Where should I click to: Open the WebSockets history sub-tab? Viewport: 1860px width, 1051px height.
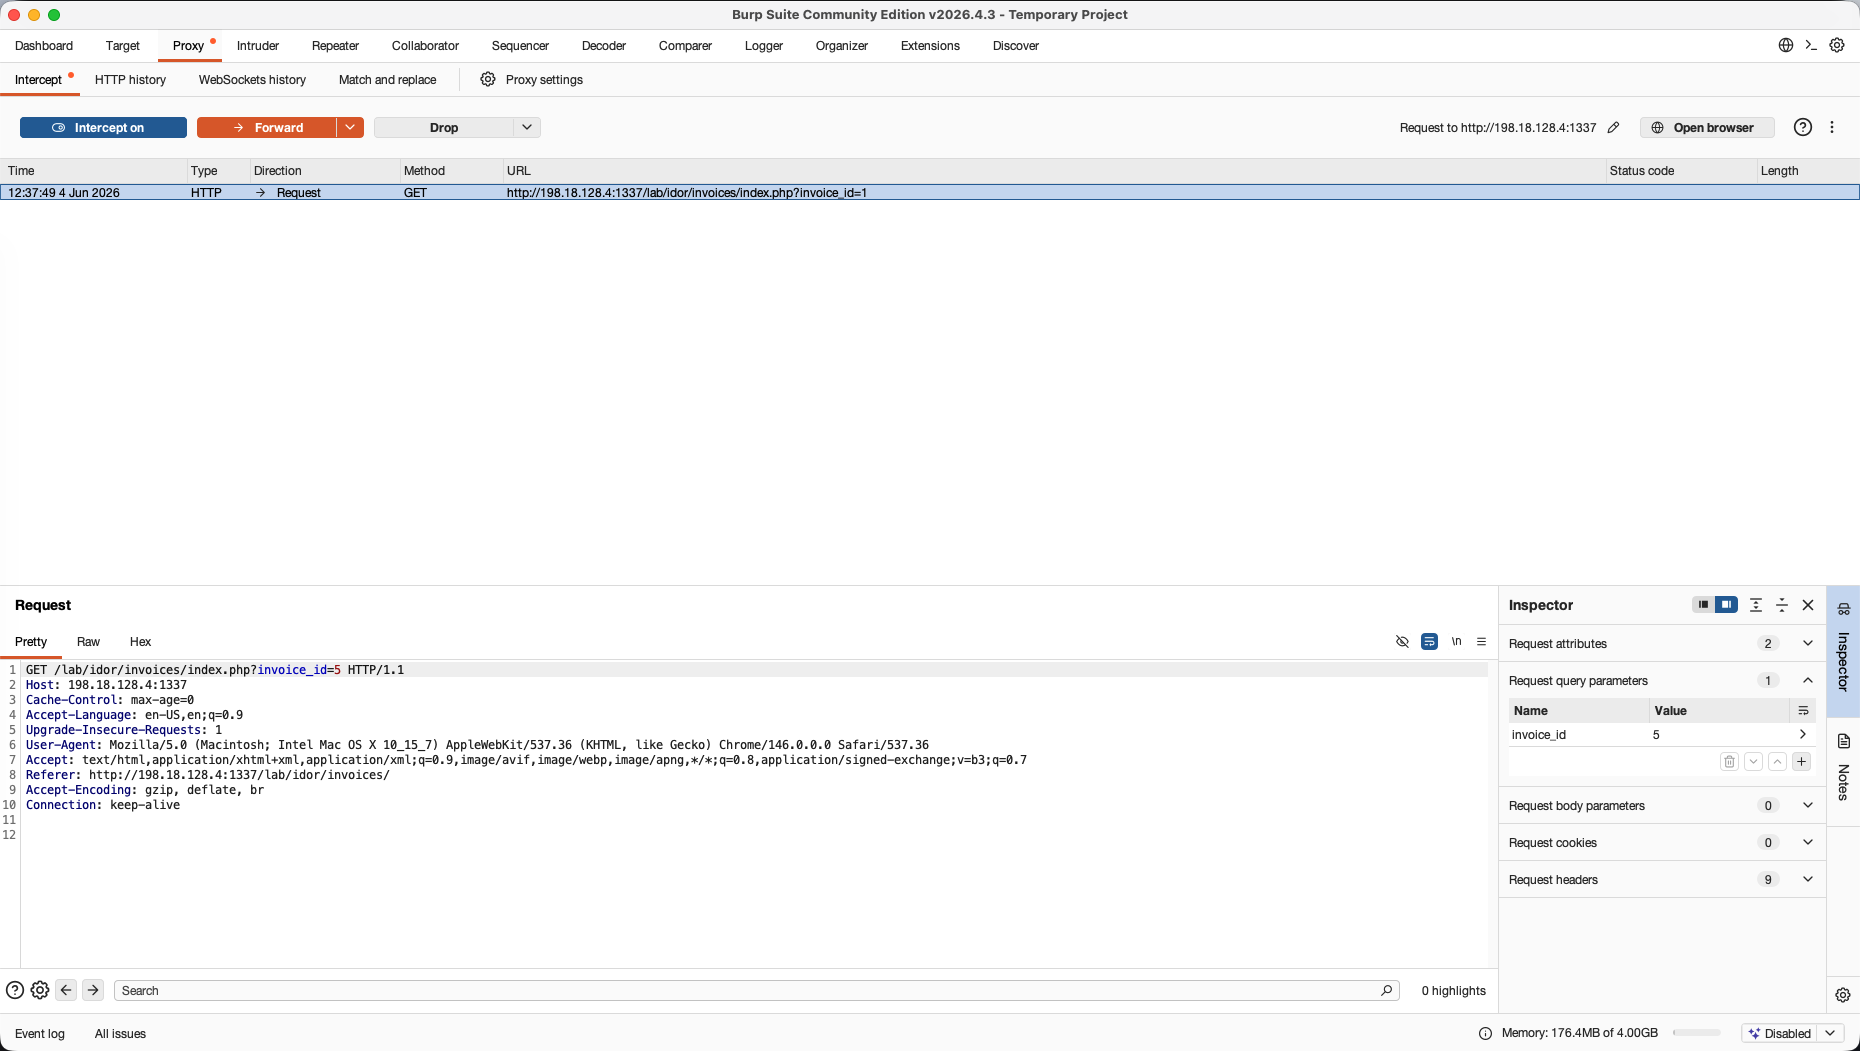click(x=252, y=79)
